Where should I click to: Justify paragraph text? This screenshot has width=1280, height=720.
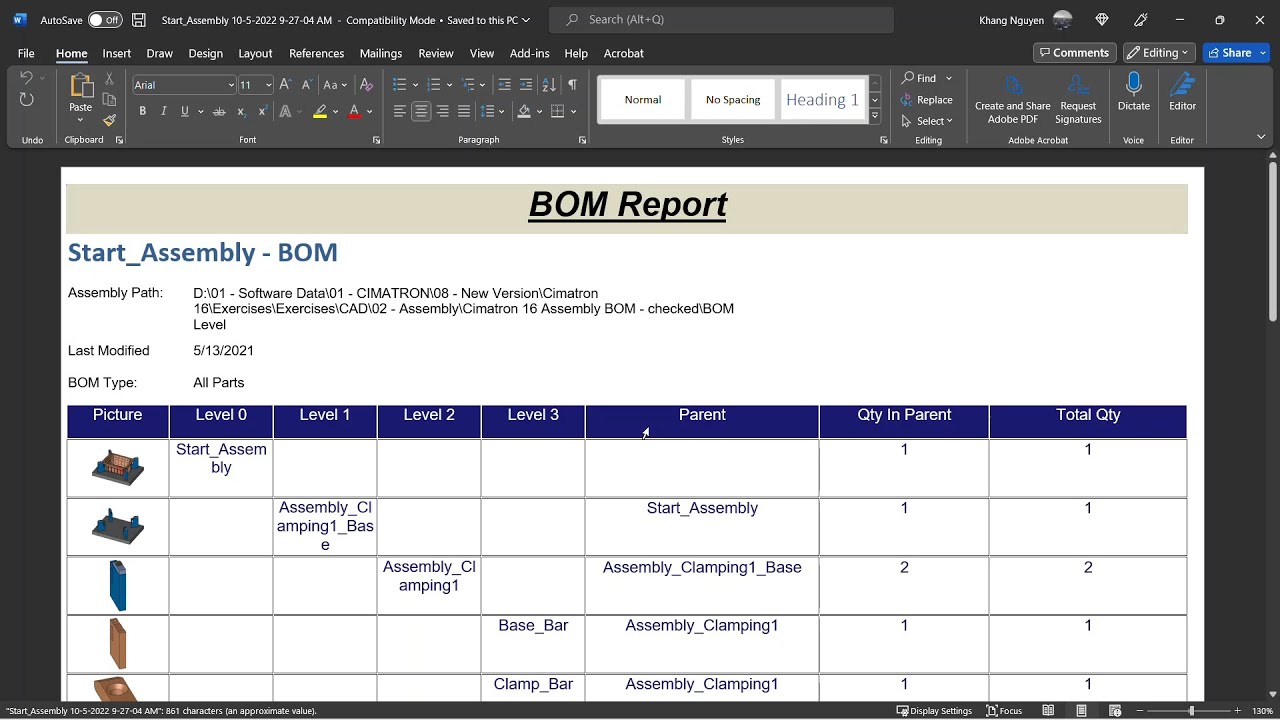[463, 112]
